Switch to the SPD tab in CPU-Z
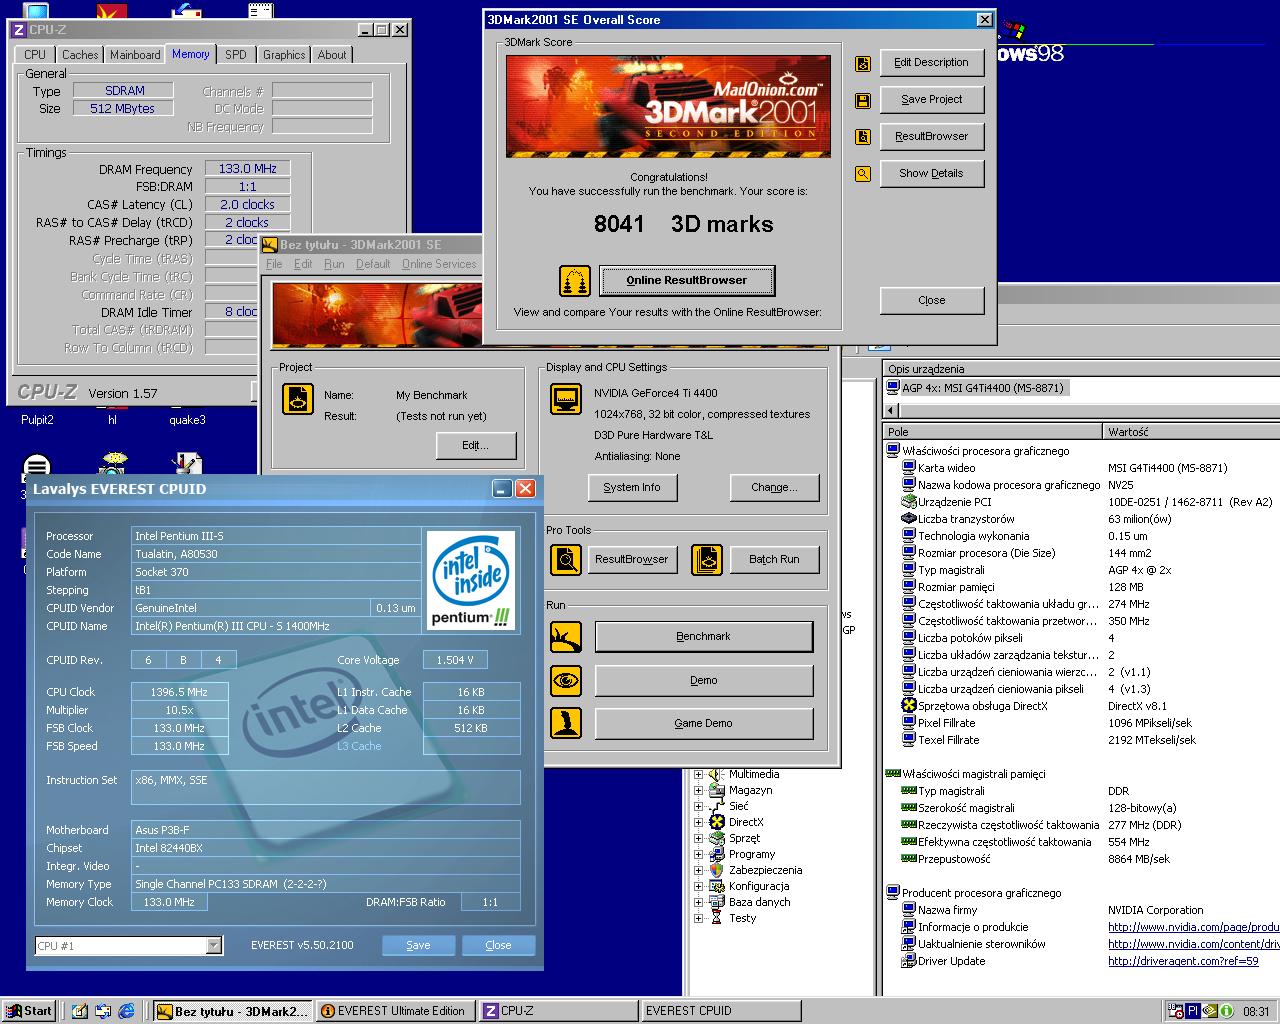The width and height of the screenshot is (1280, 1024). click(236, 55)
